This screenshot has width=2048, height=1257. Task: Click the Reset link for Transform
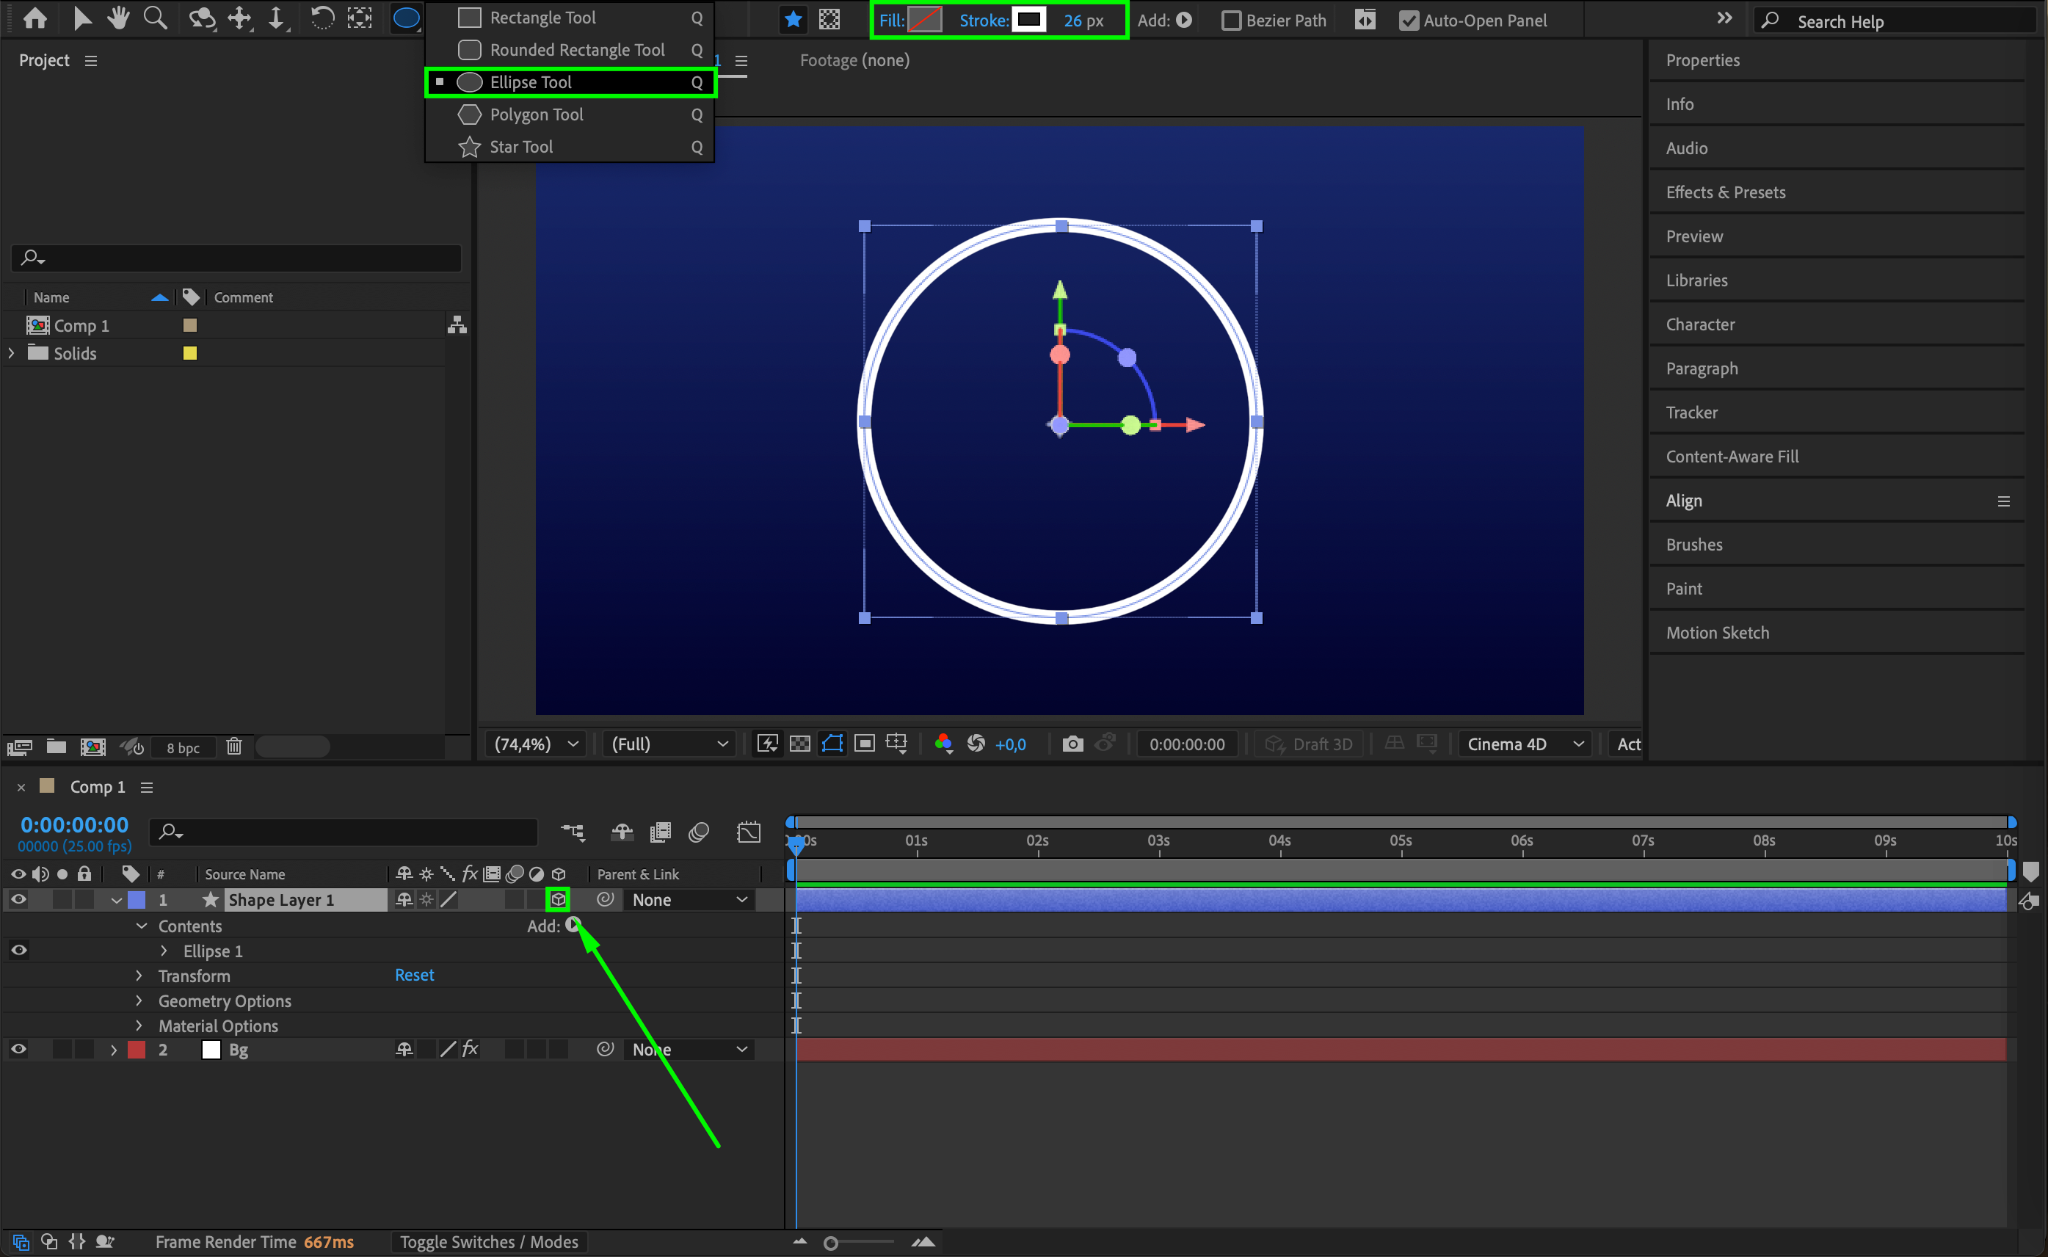(414, 975)
